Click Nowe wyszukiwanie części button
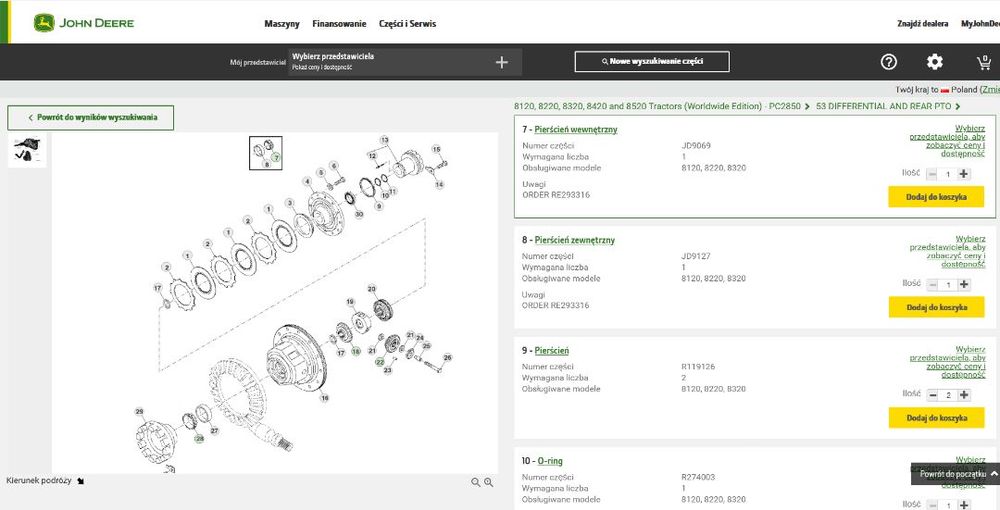The width and height of the screenshot is (1000, 510). click(x=652, y=62)
